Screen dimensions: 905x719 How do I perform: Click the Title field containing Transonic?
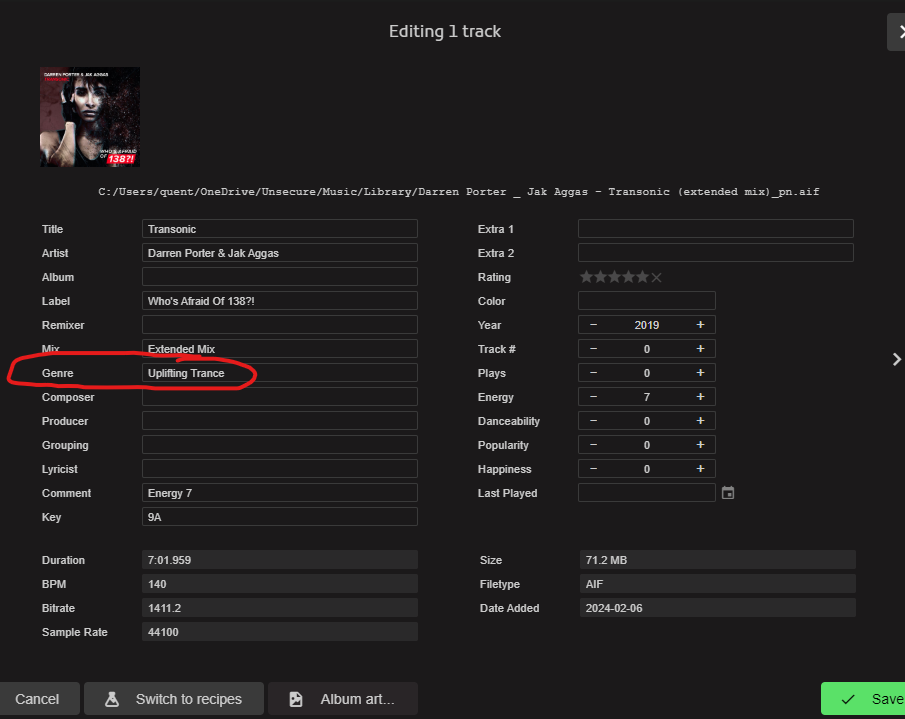[279, 228]
